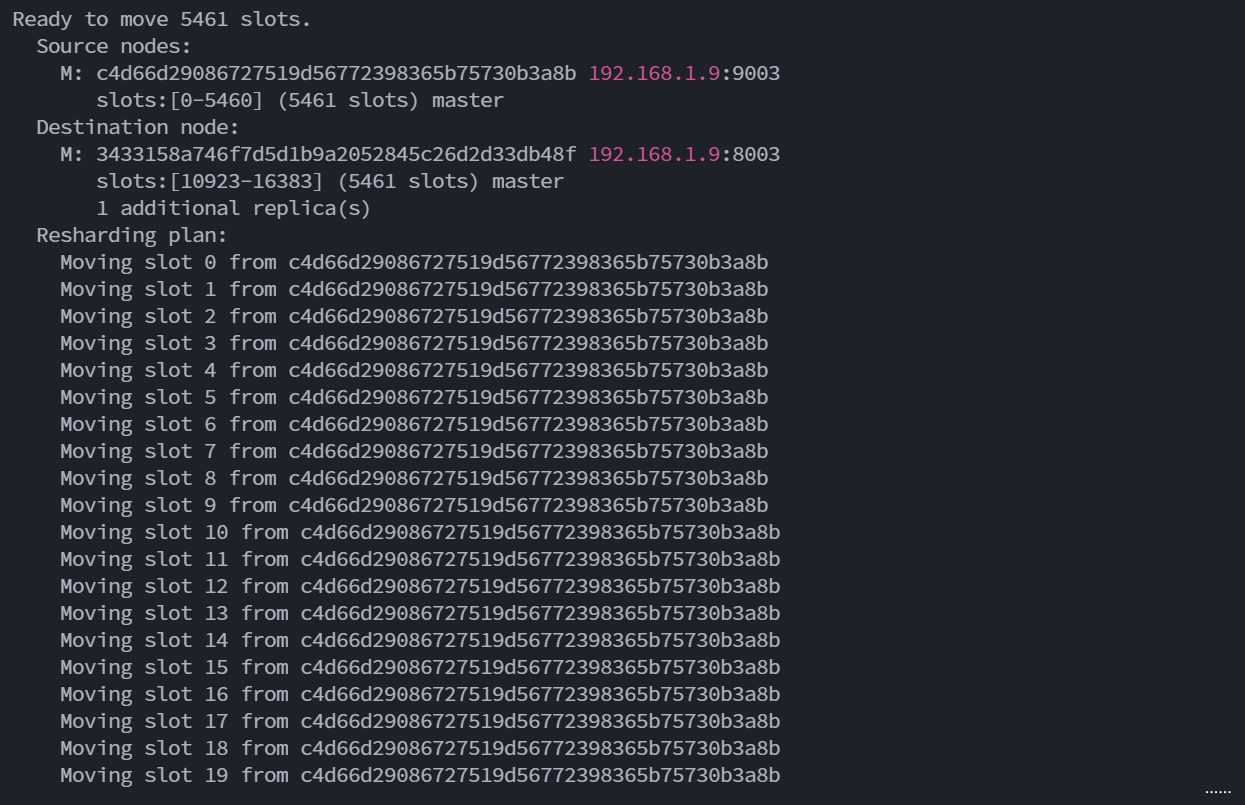Click the pink IP address before port 9003
The height and width of the screenshot is (805, 1245).
tap(653, 73)
